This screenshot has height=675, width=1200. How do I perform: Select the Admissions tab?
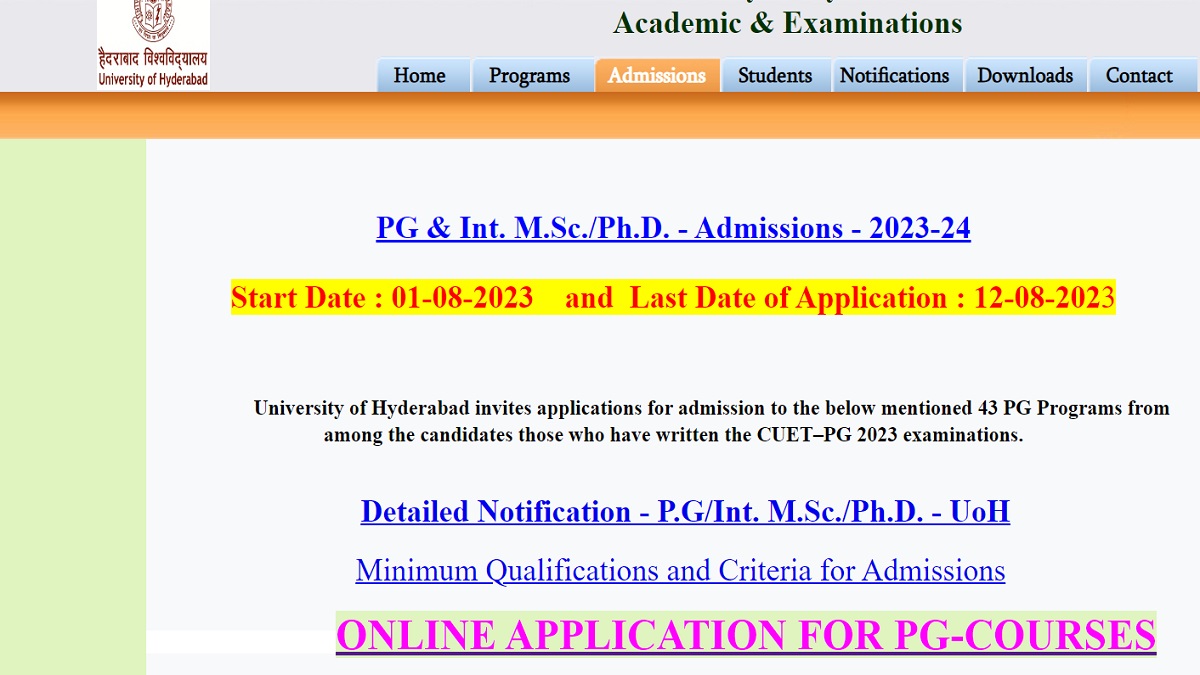click(657, 76)
